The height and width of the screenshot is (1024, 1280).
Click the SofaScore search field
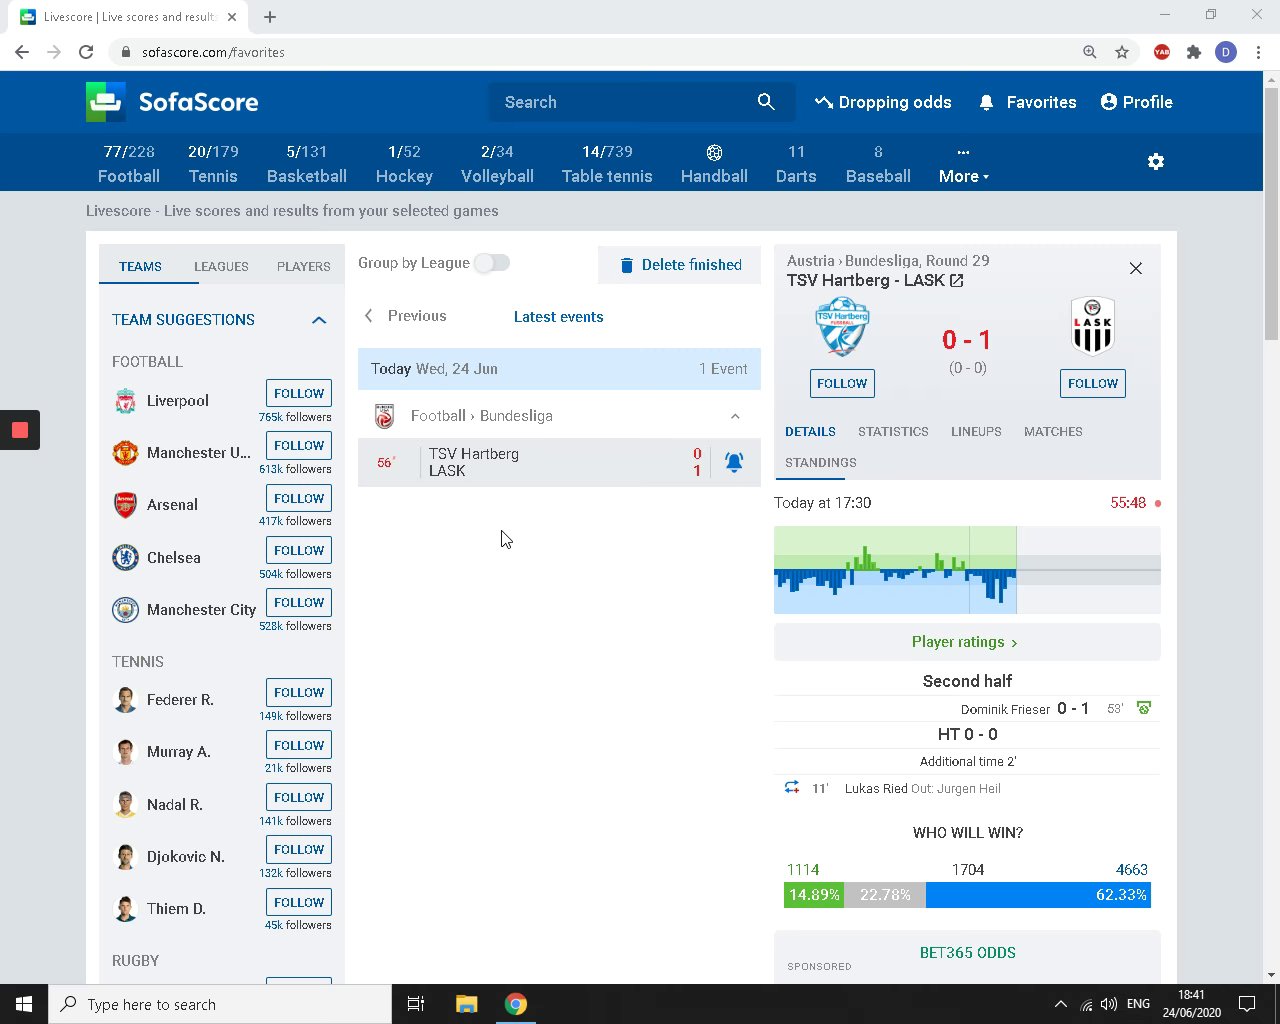641,102
